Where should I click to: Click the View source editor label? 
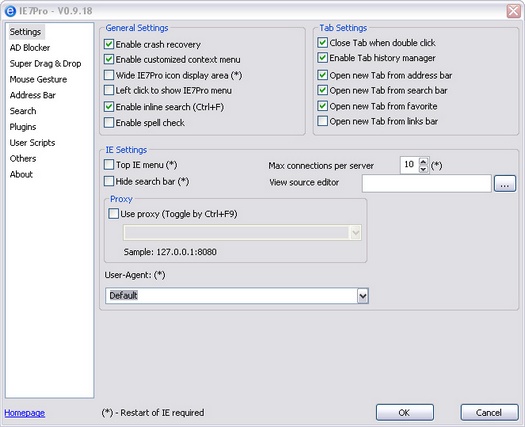tap(304, 183)
